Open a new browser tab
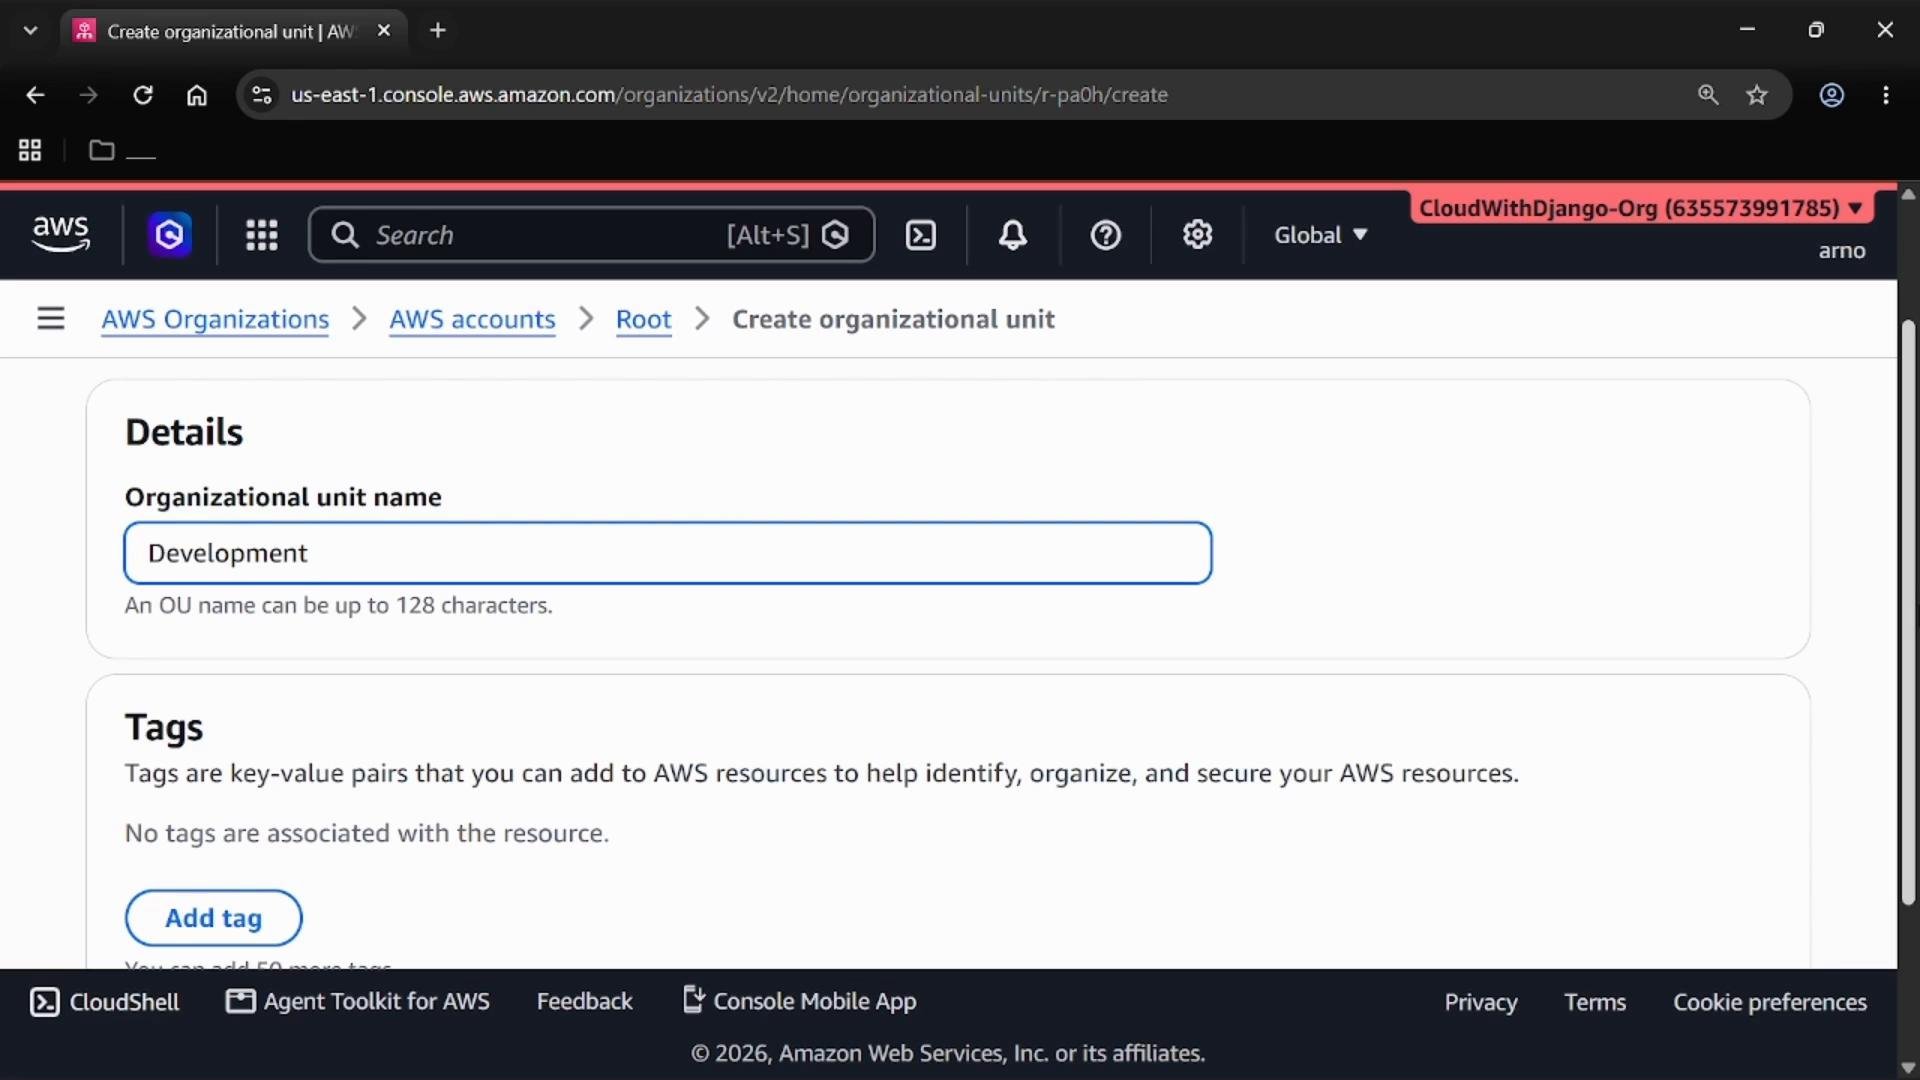This screenshot has height=1080, width=1920. 437,31
